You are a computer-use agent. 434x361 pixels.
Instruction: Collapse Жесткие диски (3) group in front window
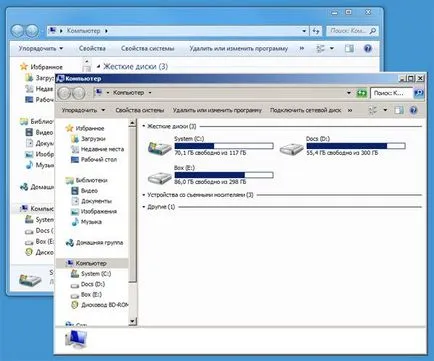coord(144,126)
